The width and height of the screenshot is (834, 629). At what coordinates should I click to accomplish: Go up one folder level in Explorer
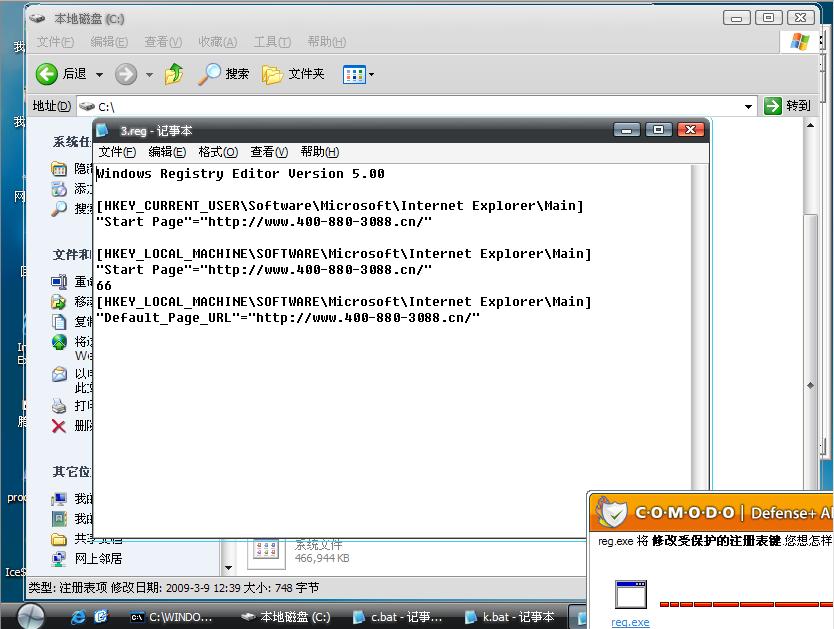[x=174, y=74]
